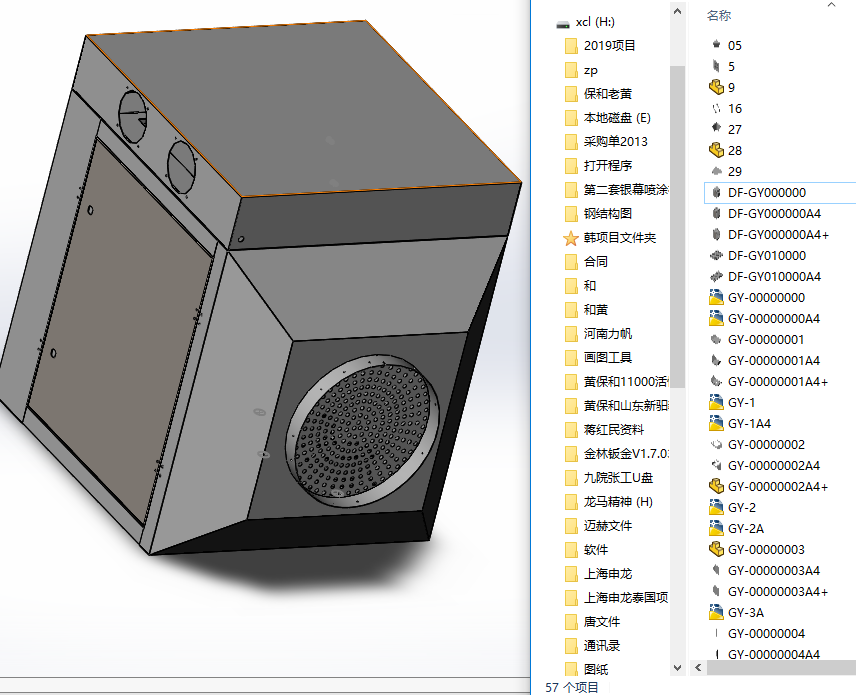This screenshot has height=695, width=856.
Task: Click the file icon next to 05
Action: [x=716, y=45]
